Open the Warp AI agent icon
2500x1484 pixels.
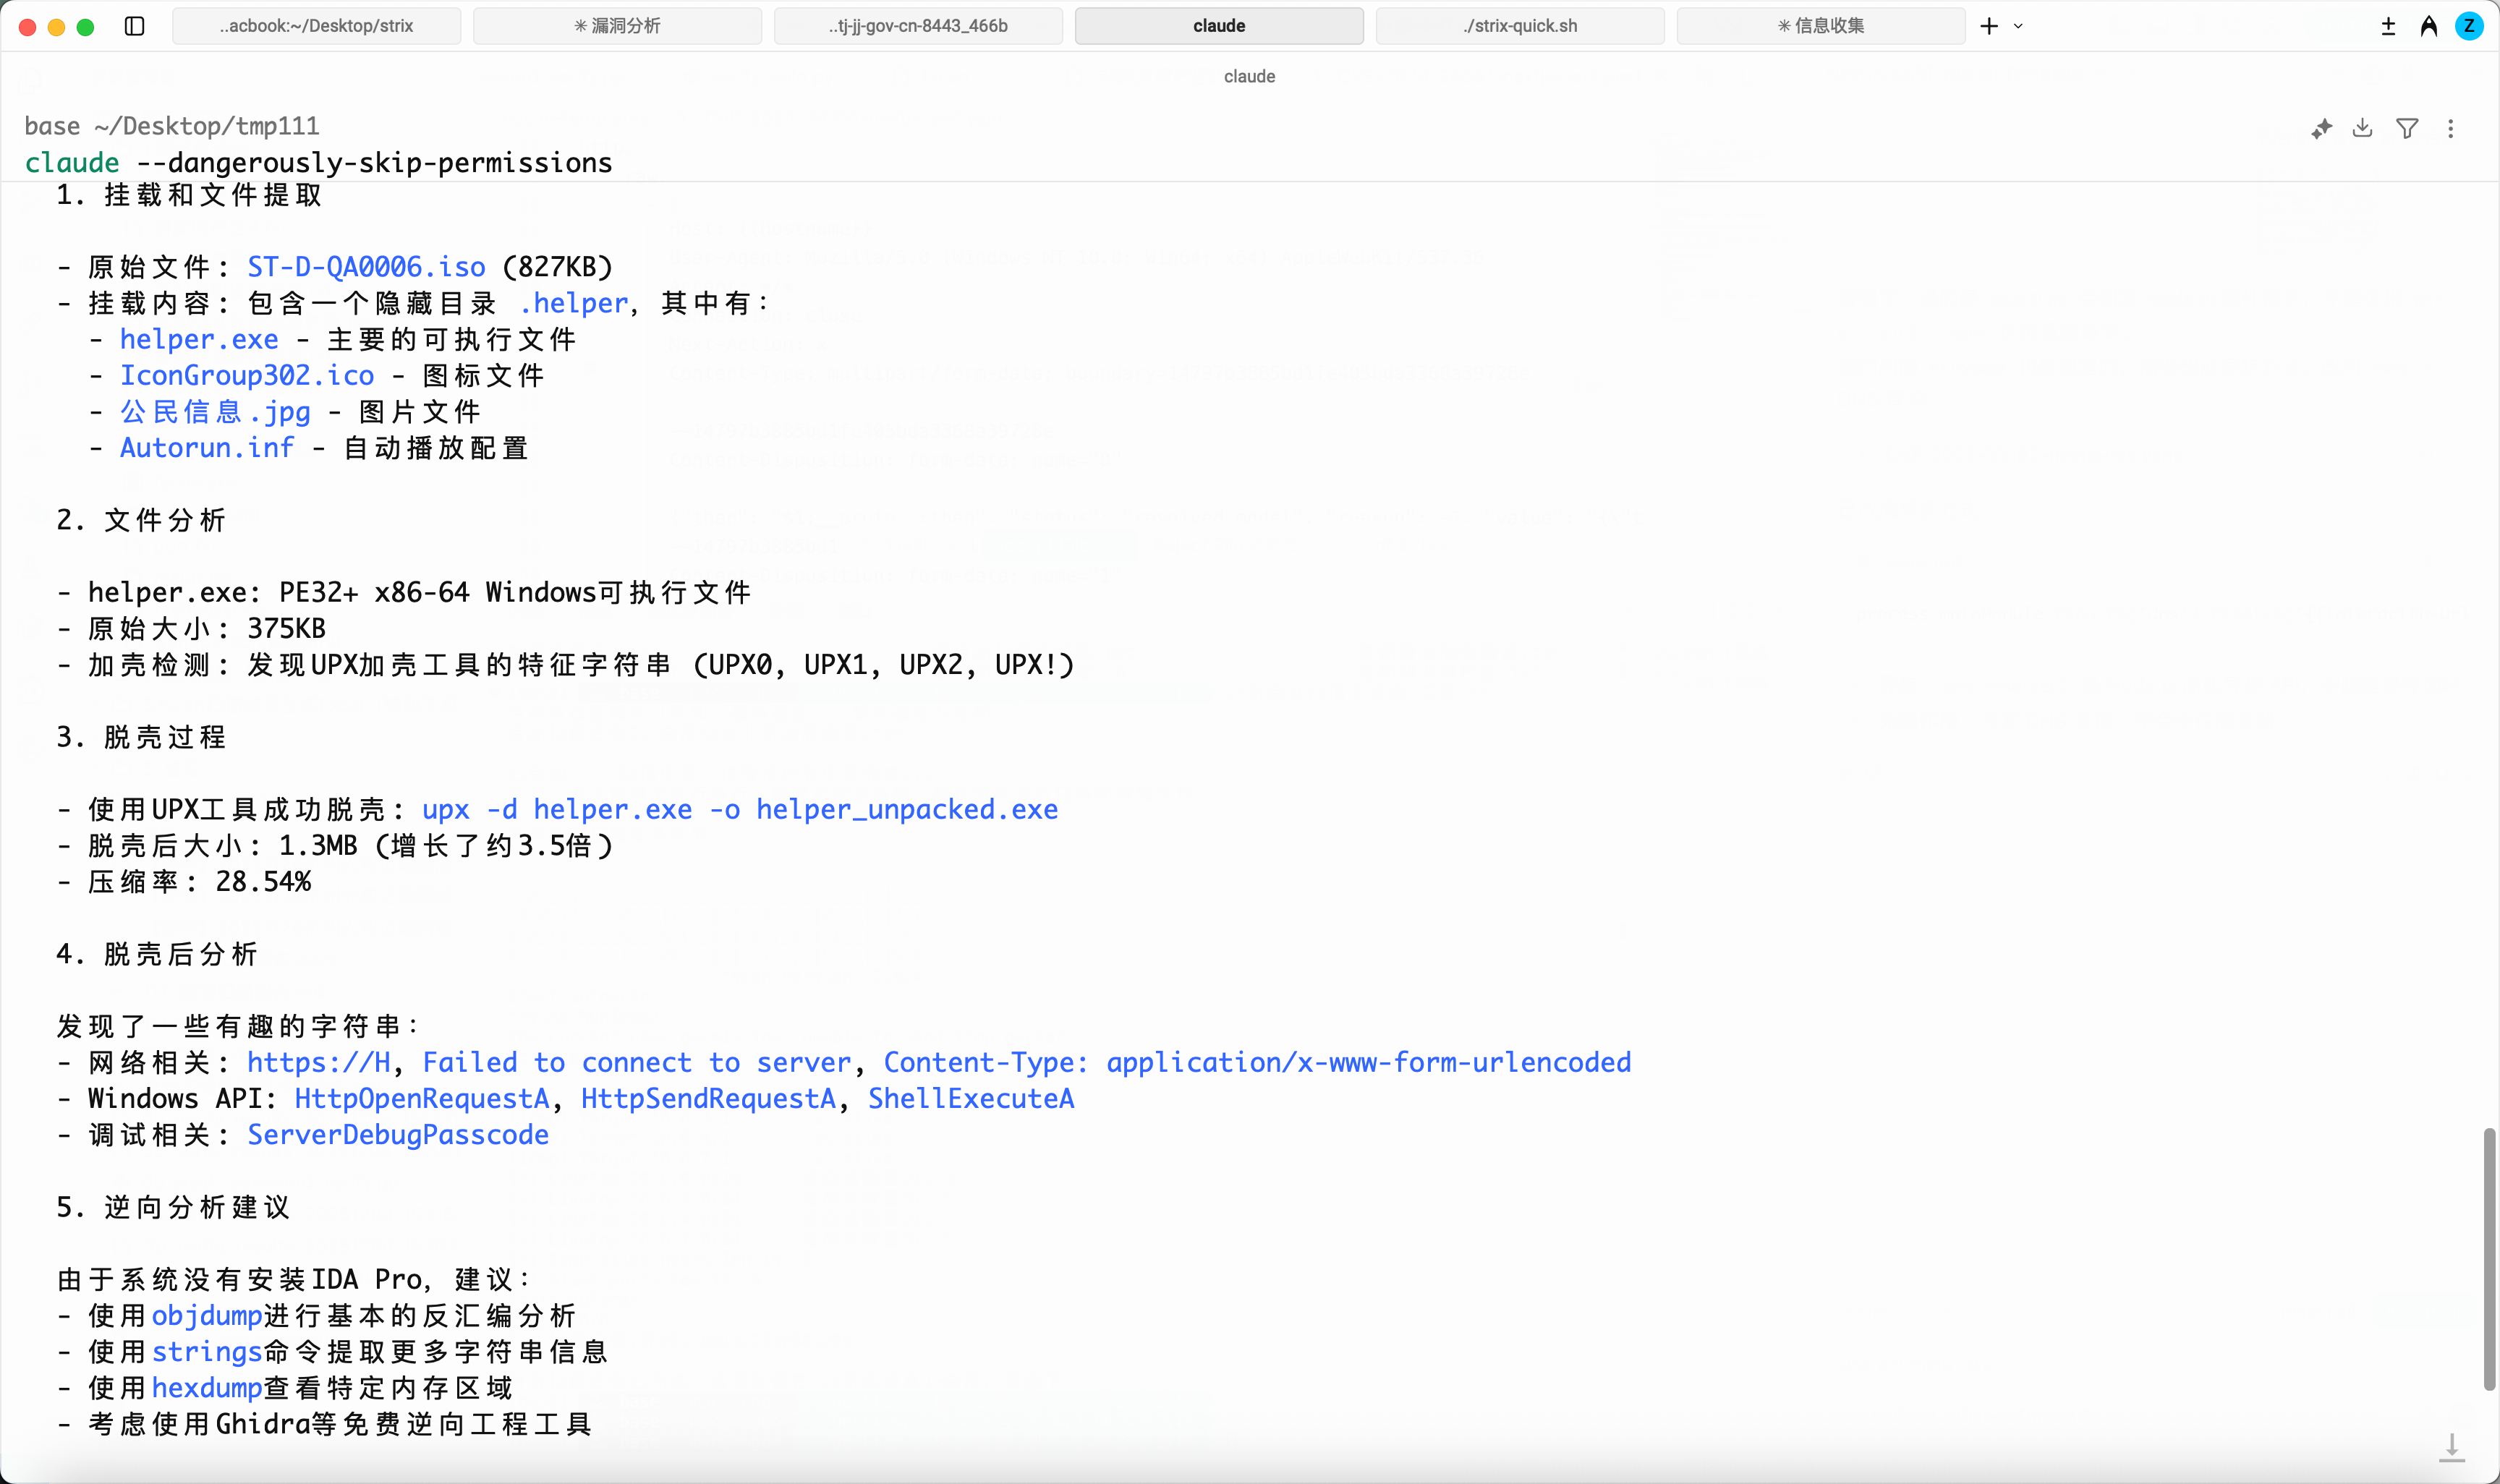[2428, 26]
